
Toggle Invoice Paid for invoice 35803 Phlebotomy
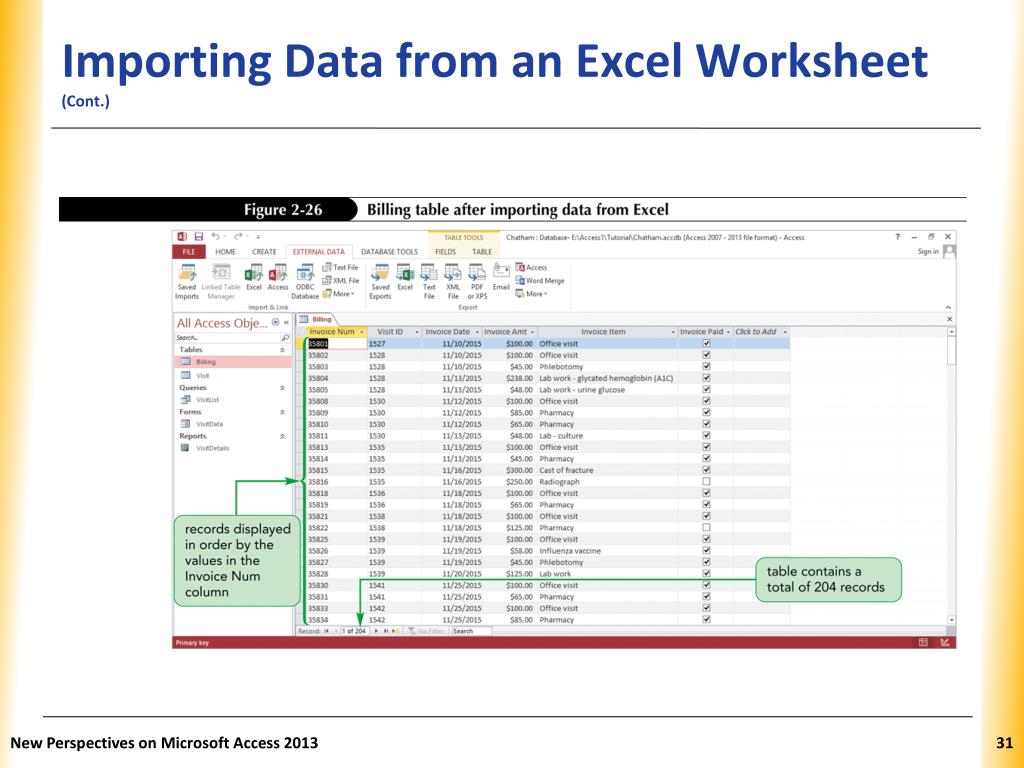706,366
